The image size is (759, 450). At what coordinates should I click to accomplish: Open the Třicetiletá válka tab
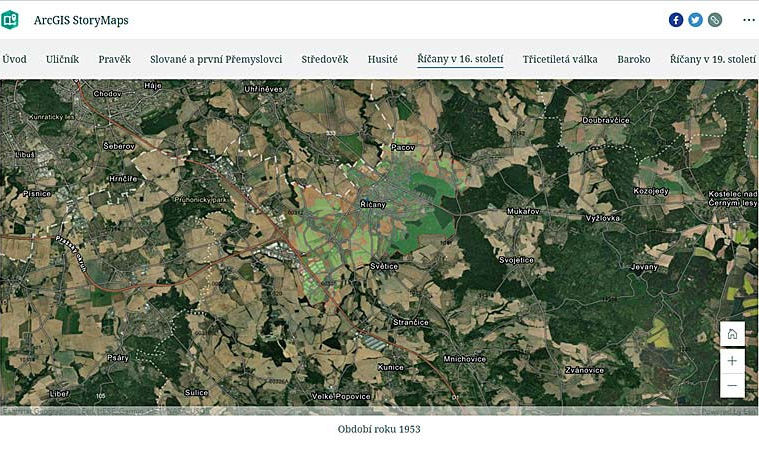pos(560,59)
